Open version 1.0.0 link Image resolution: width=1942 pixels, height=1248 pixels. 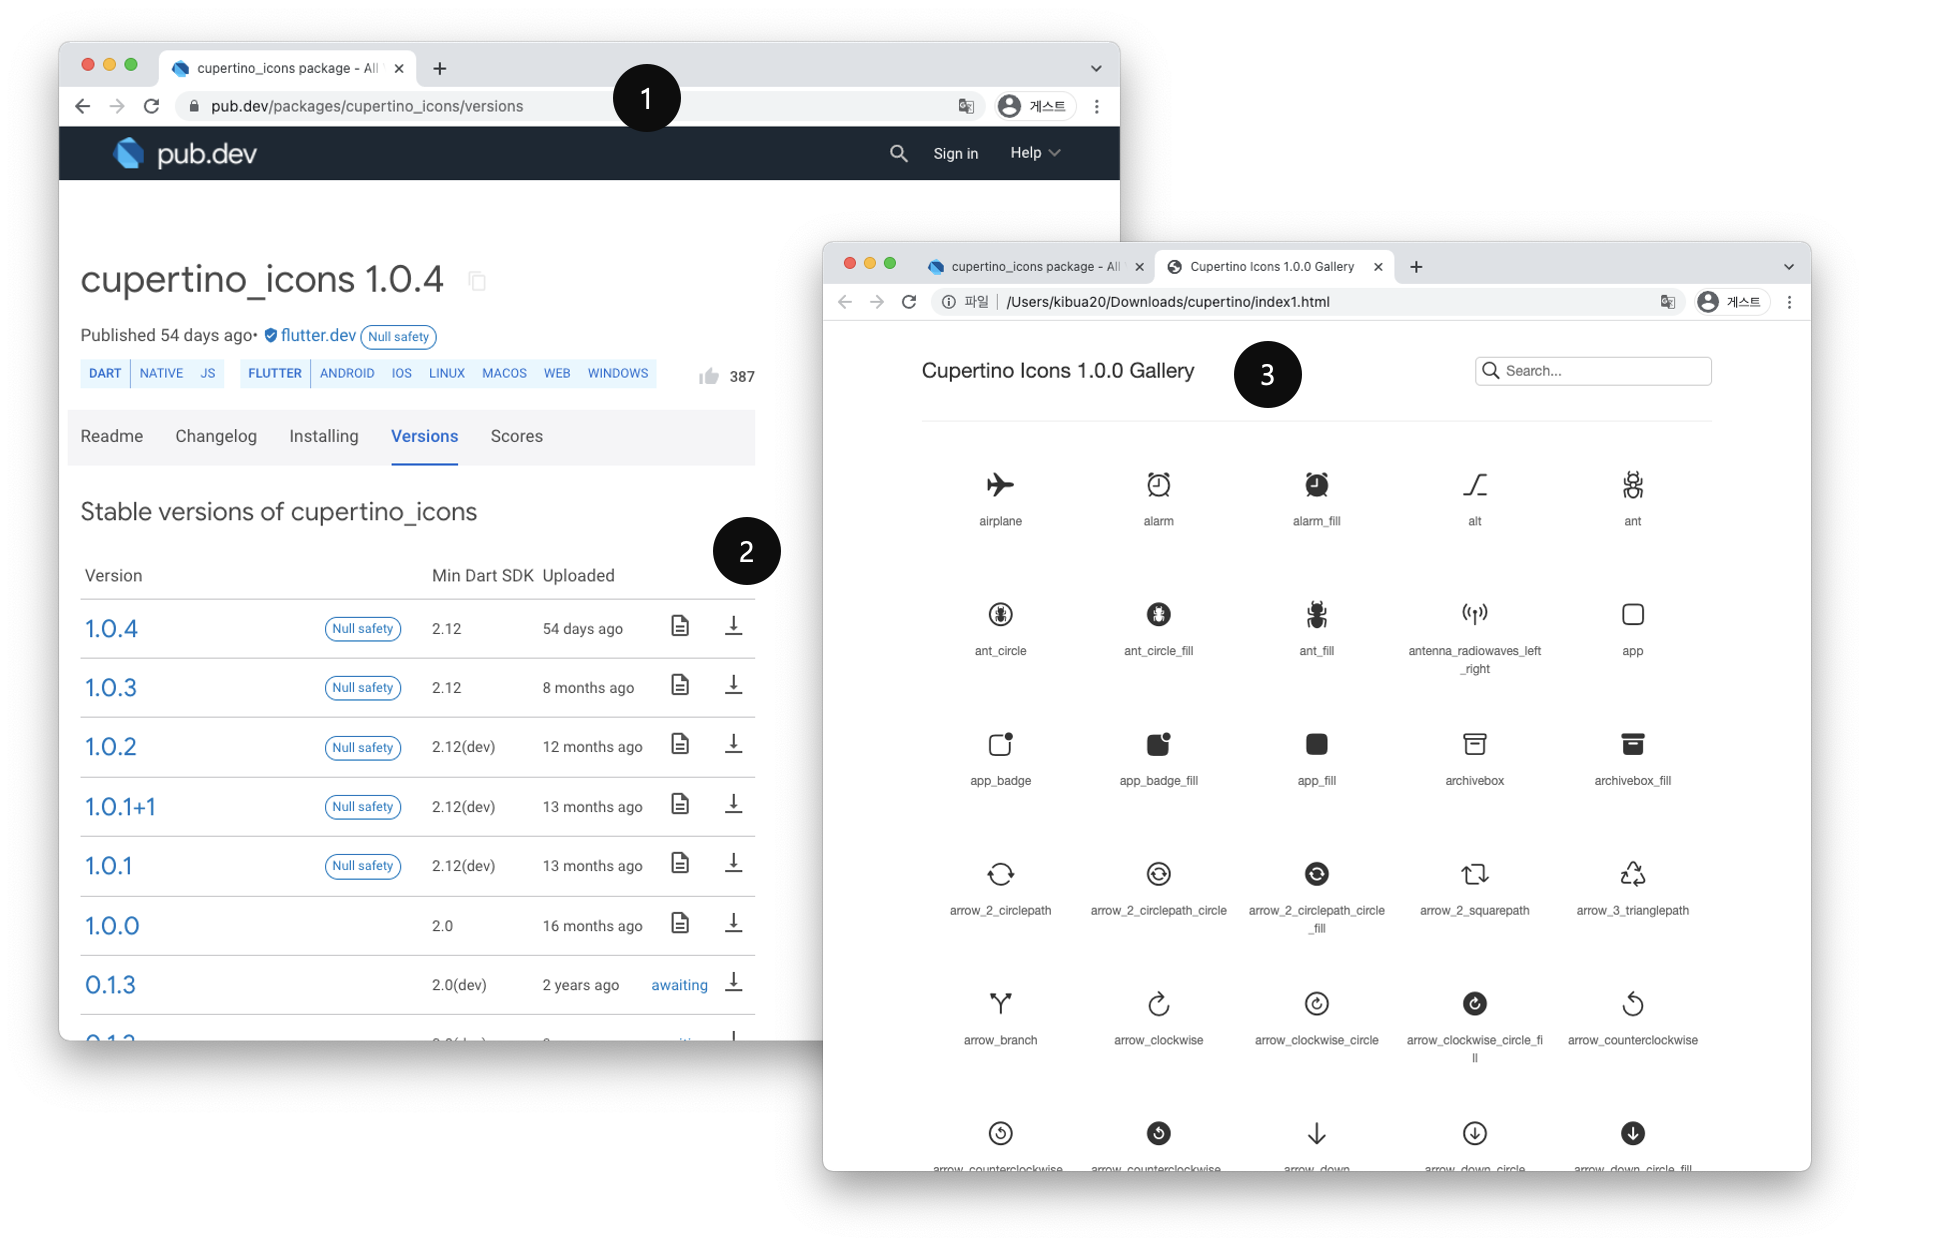tap(112, 925)
